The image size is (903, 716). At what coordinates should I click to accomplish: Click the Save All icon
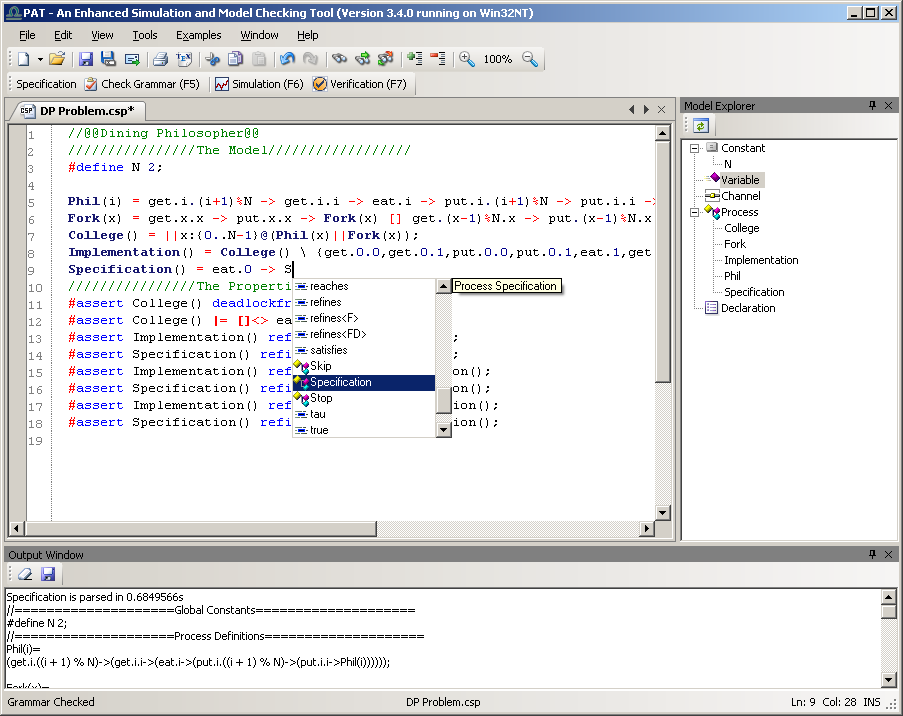(x=109, y=59)
